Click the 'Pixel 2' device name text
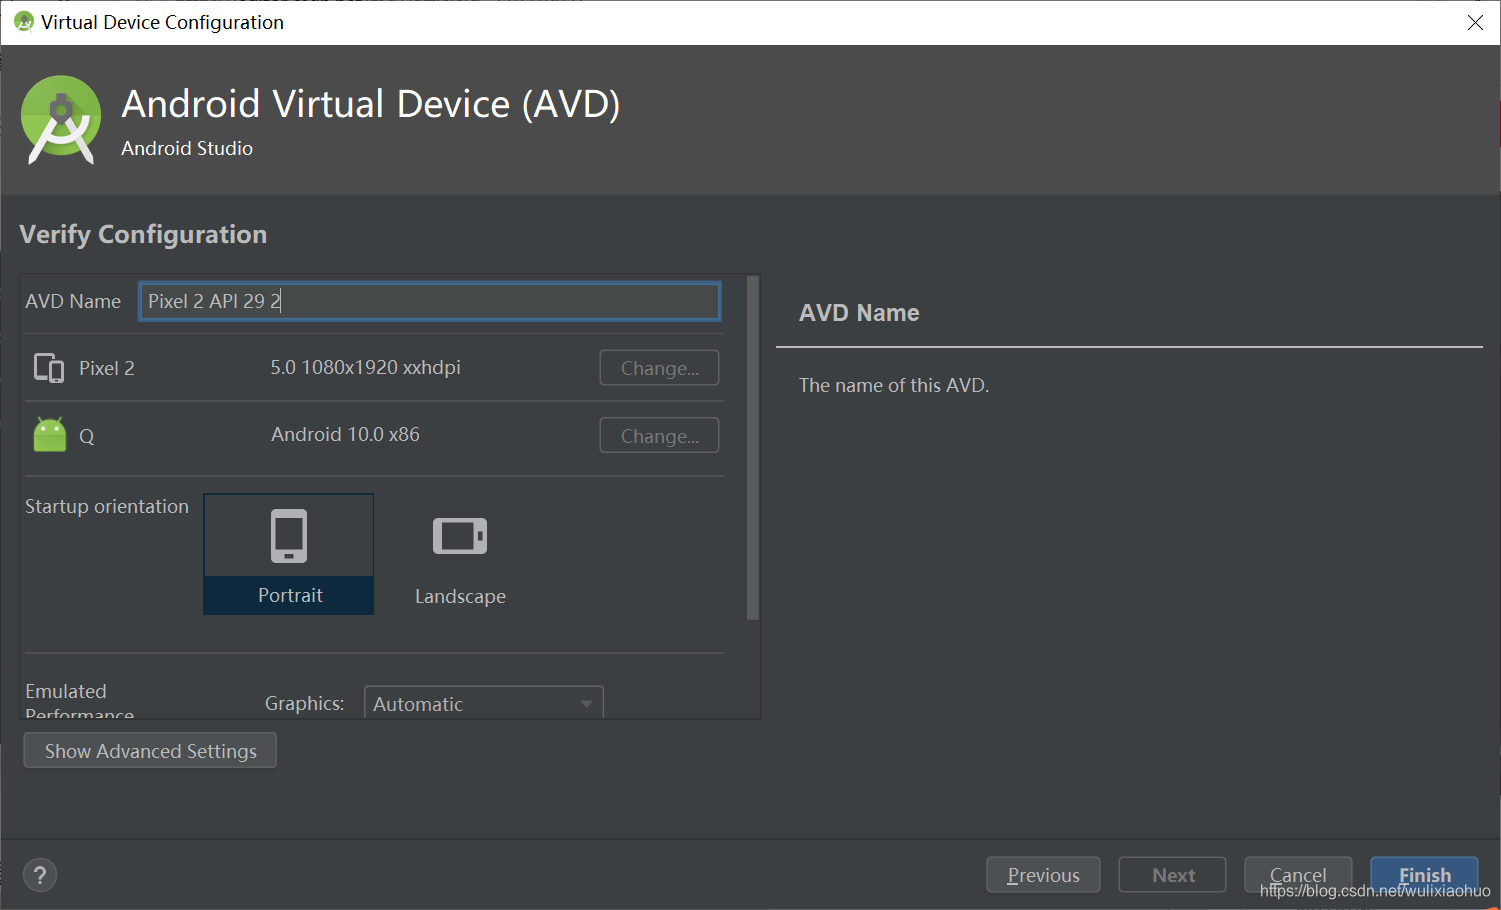 [x=107, y=368]
